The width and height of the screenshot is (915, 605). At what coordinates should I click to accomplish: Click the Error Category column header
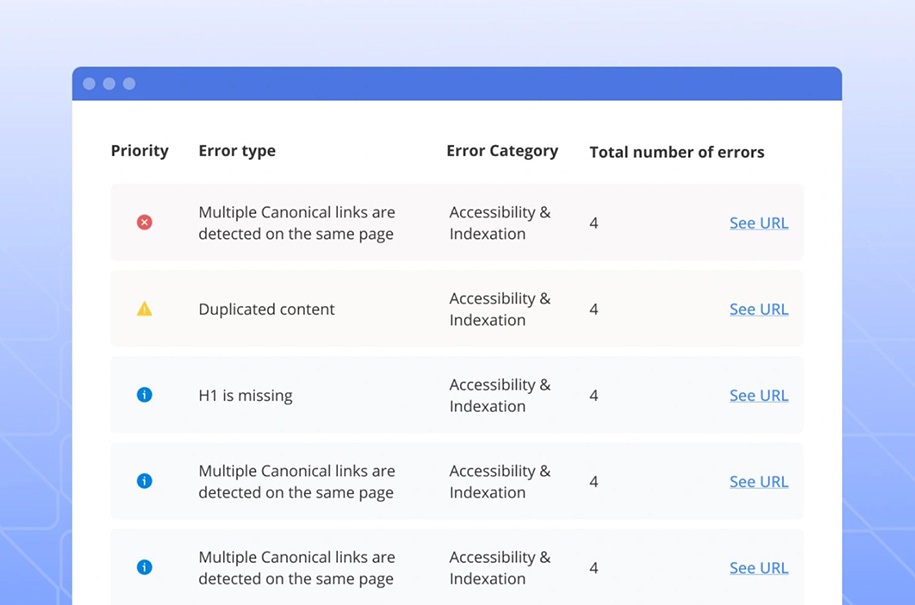(x=502, y=150)
